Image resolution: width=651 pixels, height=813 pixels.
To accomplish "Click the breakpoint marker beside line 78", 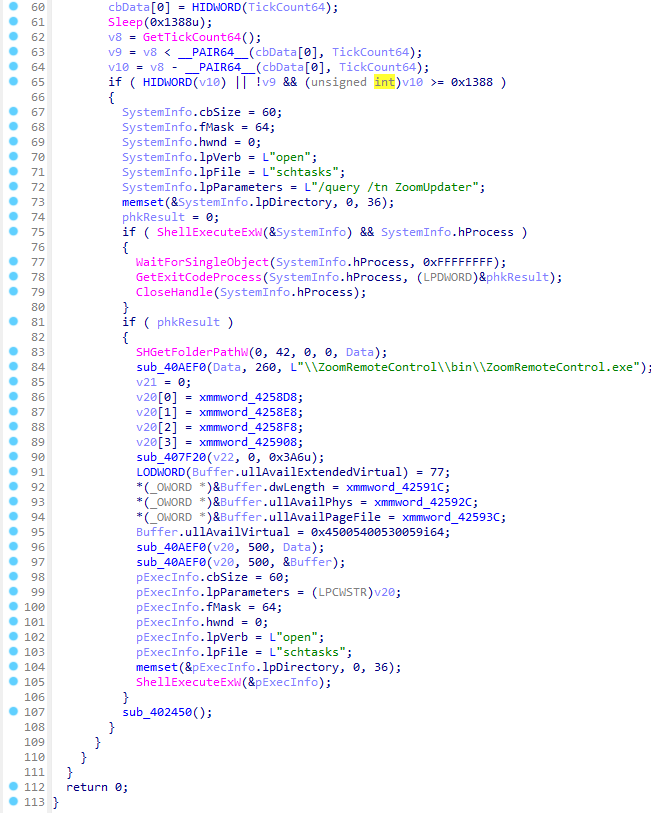I will tap(10, 277).
